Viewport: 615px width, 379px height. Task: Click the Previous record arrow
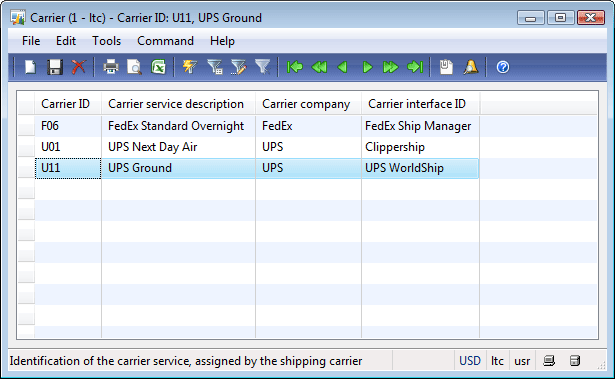[x=342, y=67]
